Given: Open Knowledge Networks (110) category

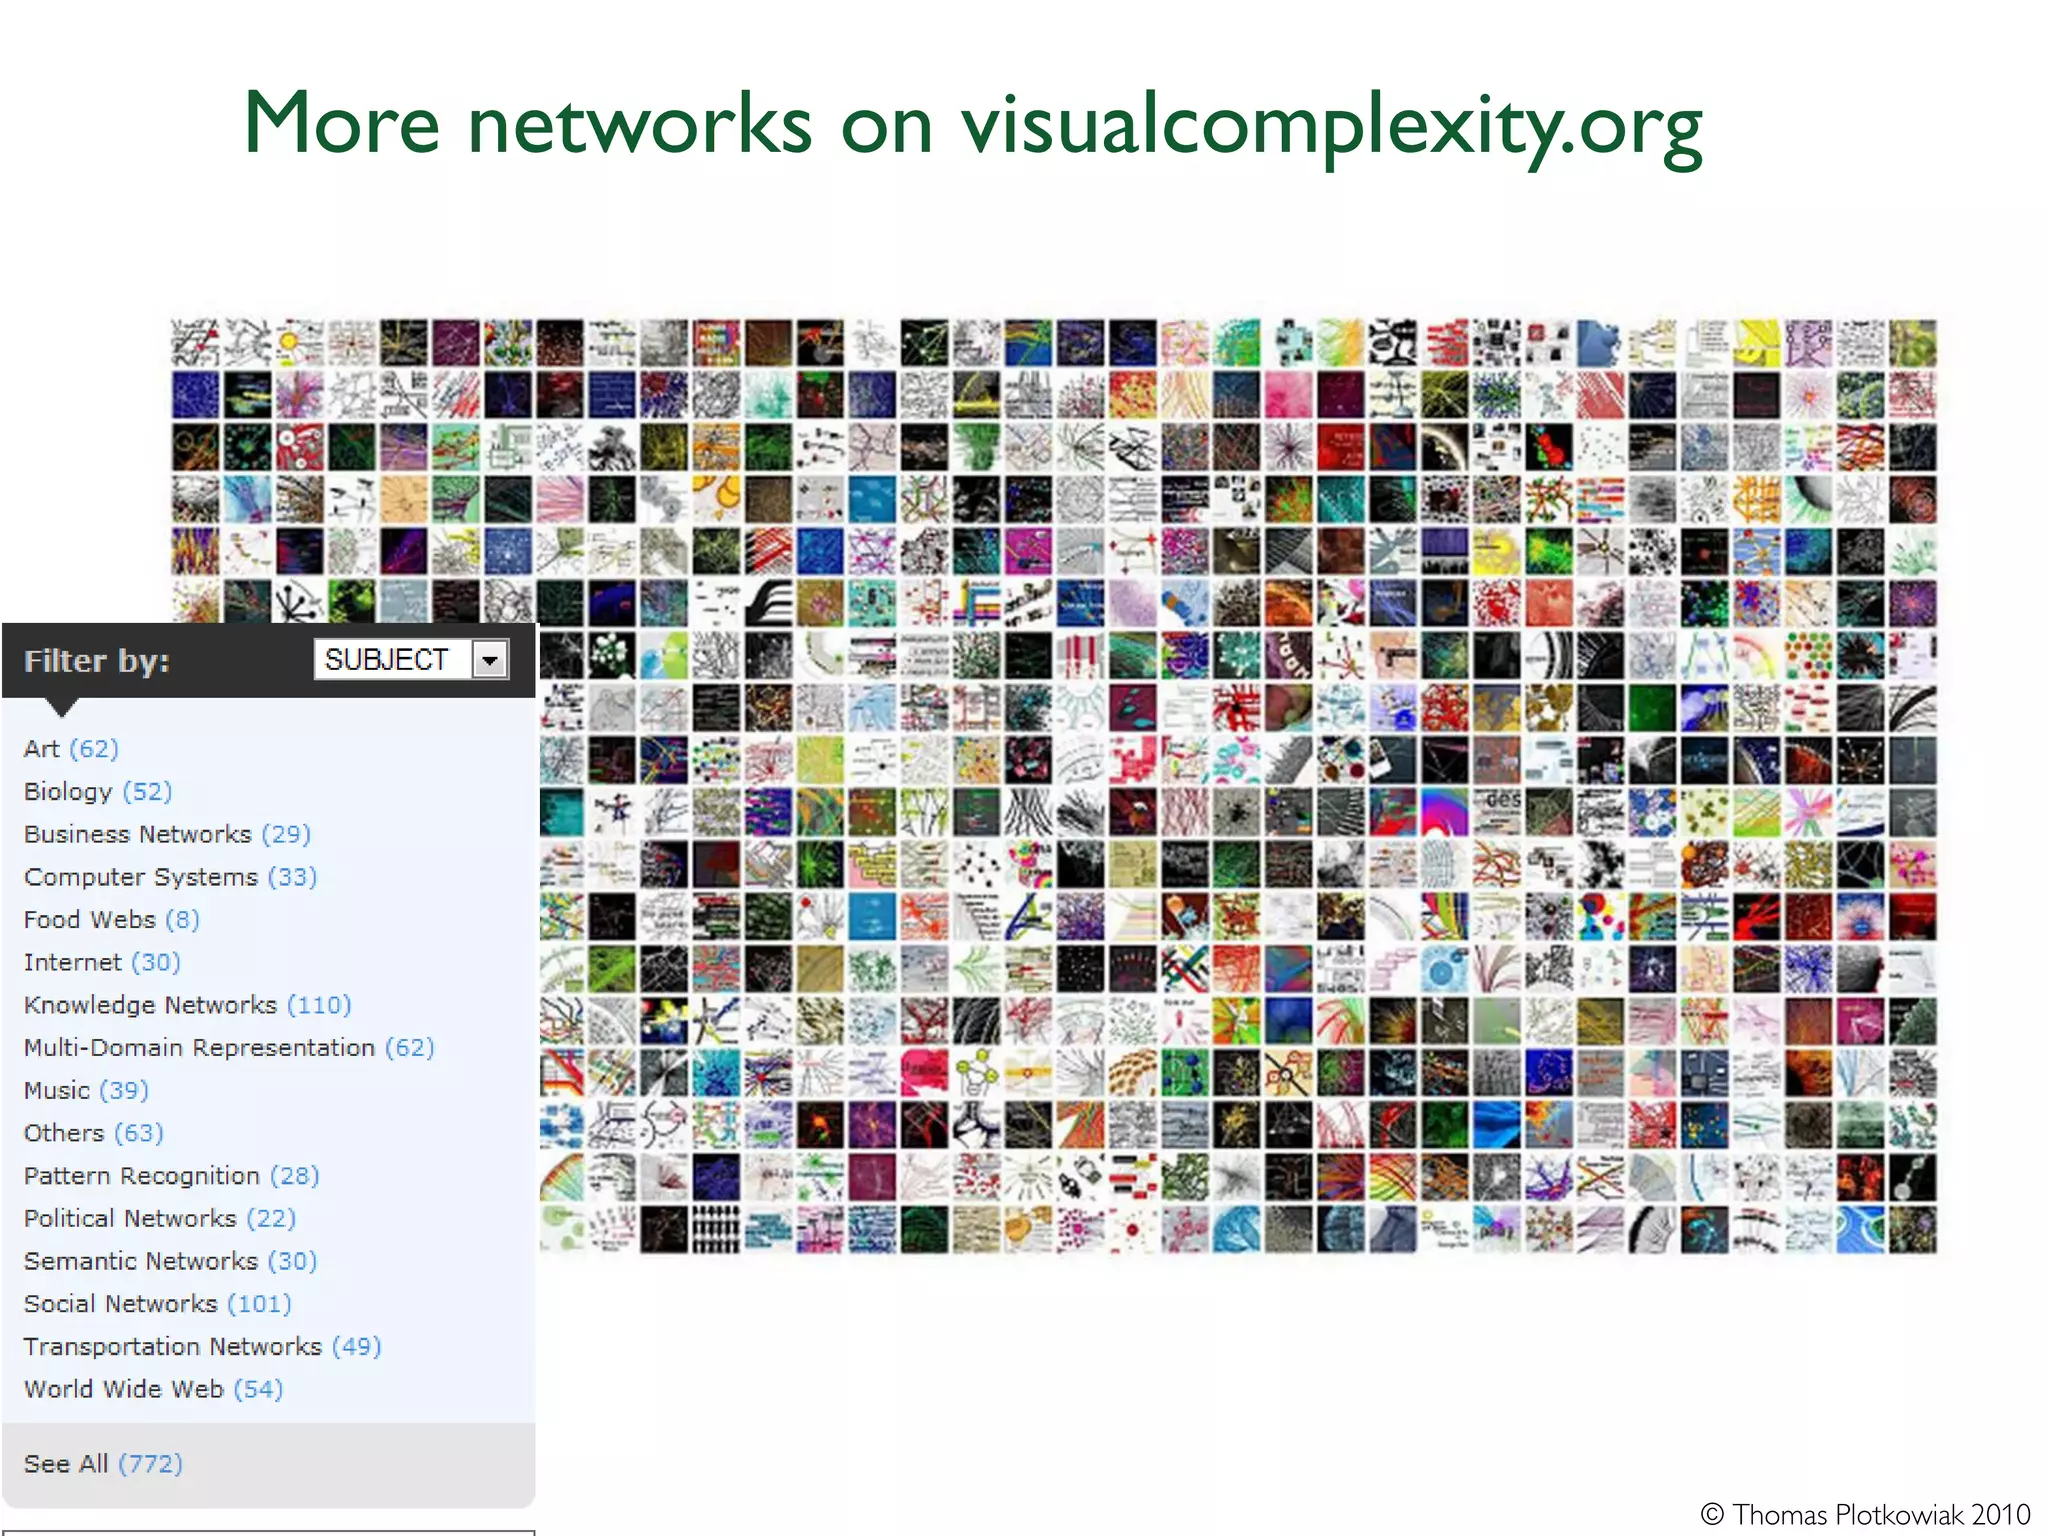Looking at the screenshot, I should 187,1005.
